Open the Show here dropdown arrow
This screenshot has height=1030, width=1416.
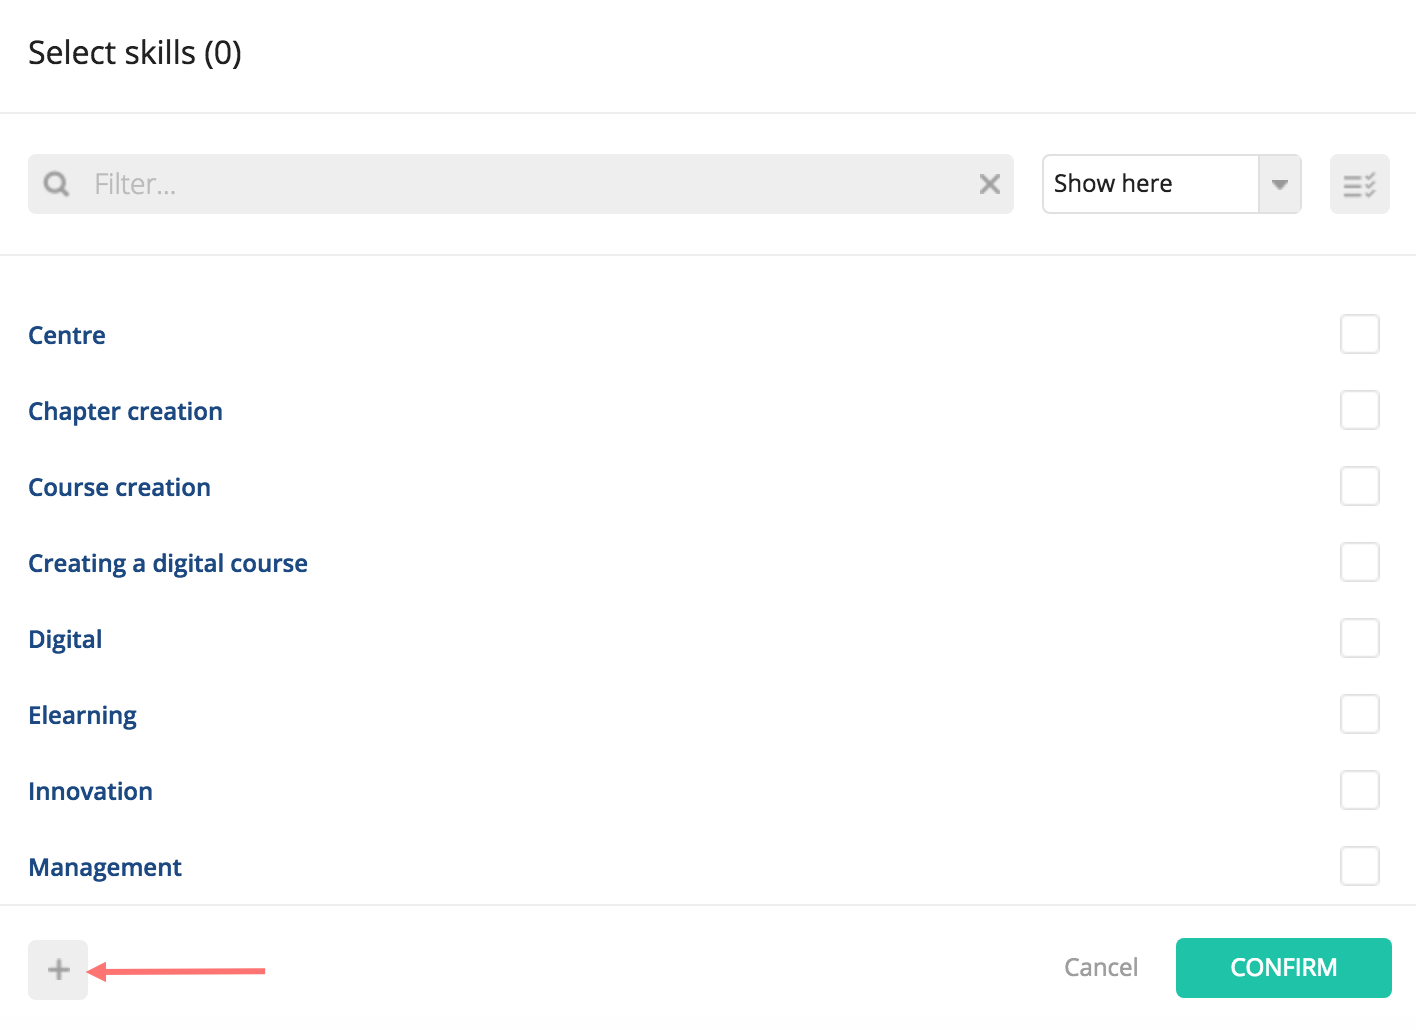click(x=1279, y=184)
